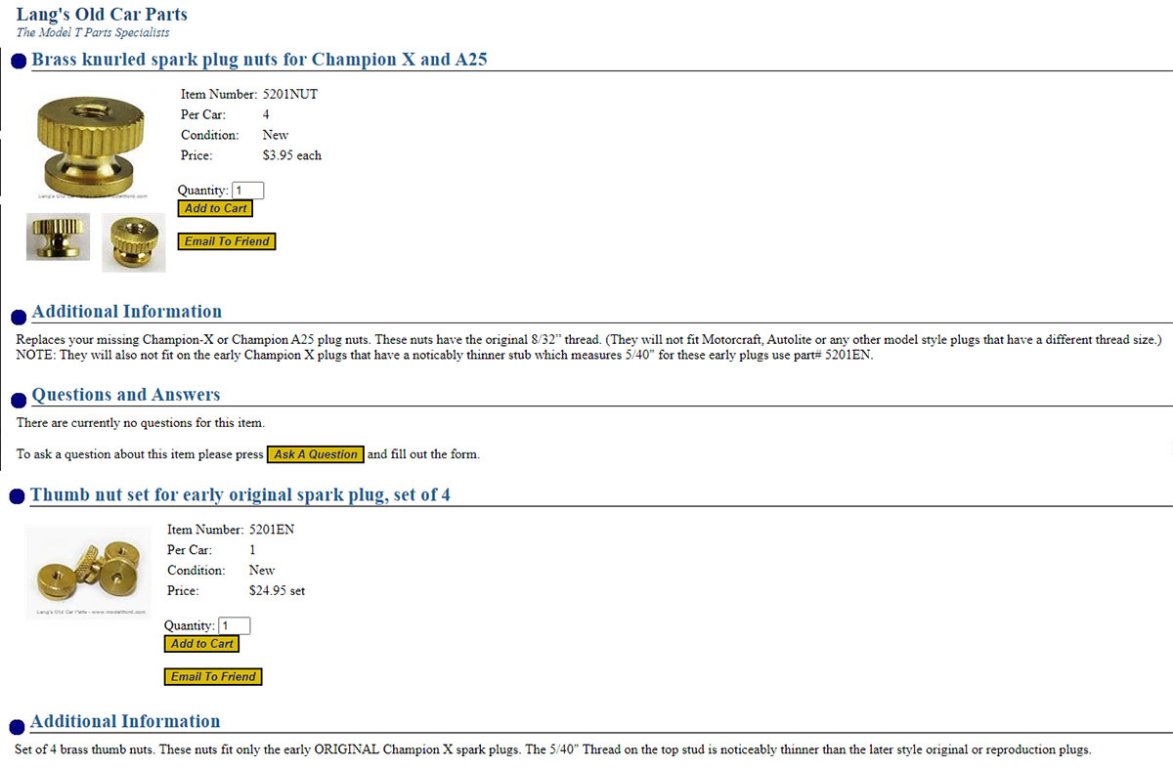Click the bullet beside Brass knurled spark plug heading
1173x768 pixels.
pos(18,63)
